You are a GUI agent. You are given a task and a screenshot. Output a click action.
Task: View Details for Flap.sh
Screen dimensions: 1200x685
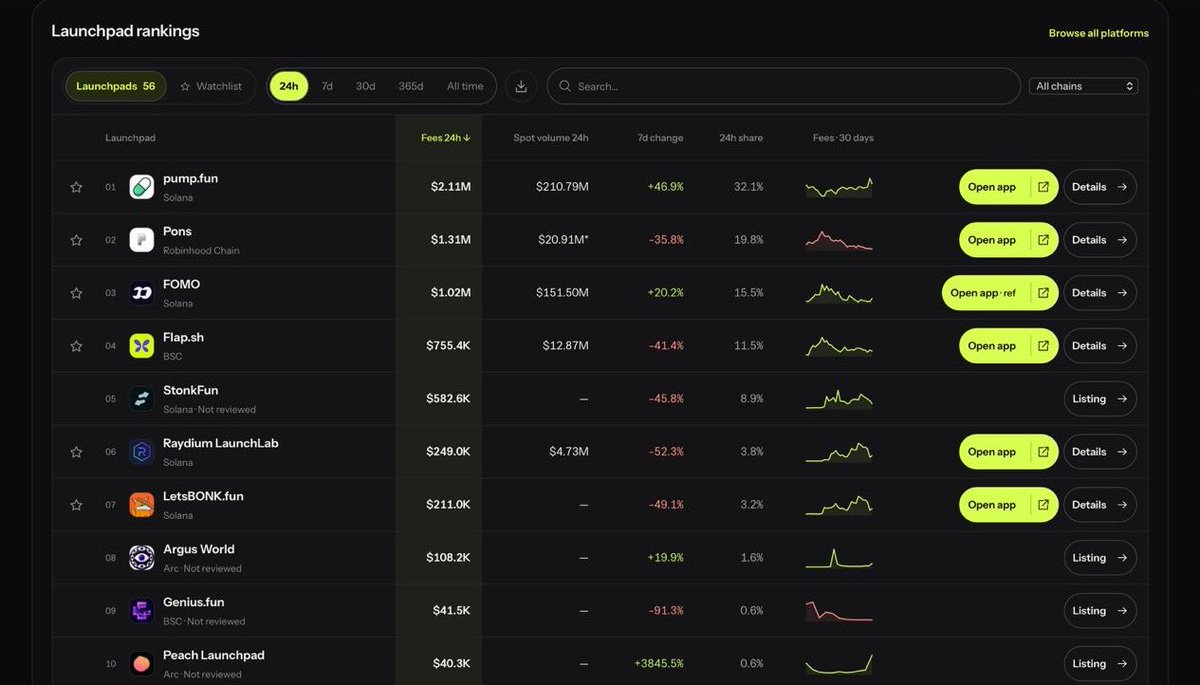(1100, 346)
